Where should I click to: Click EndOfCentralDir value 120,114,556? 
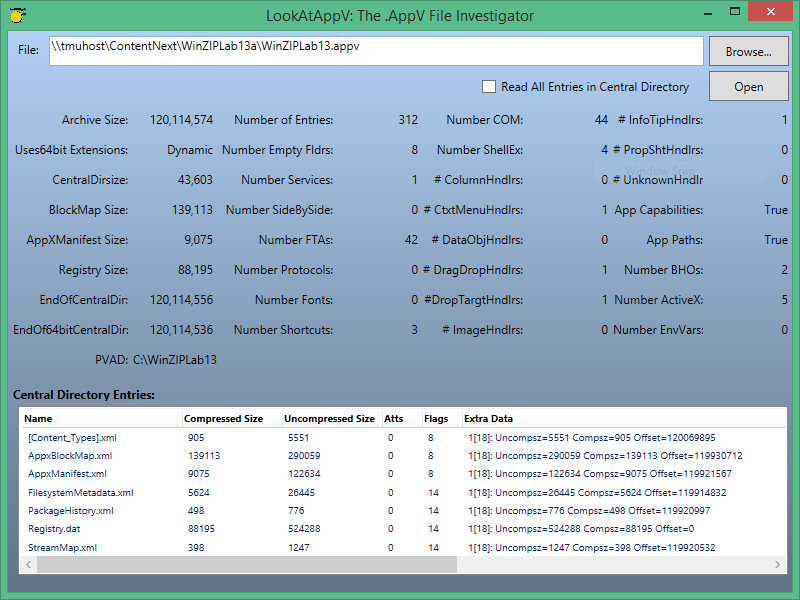point(181,300)
